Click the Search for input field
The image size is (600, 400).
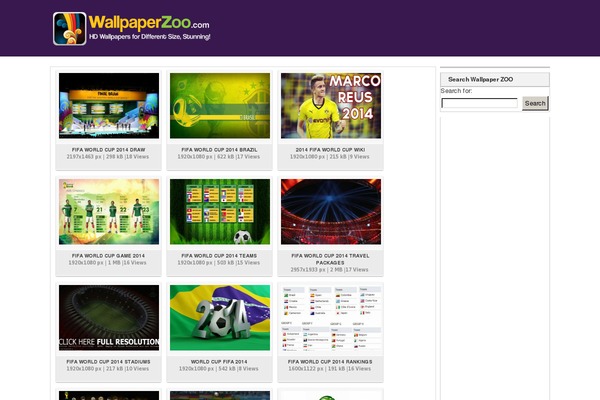tap(479, 103)
